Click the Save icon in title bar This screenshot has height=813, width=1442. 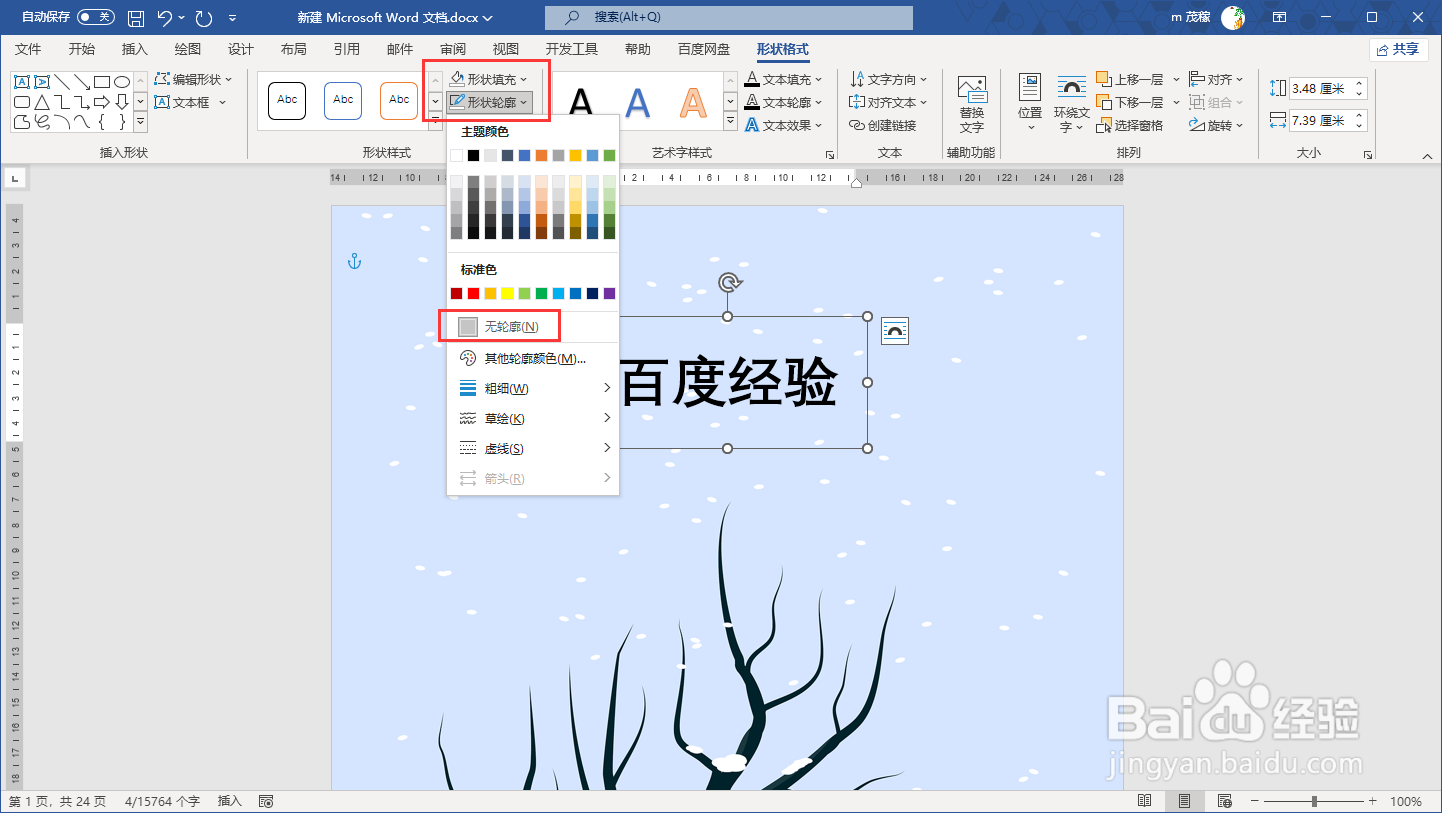(136, 17)
